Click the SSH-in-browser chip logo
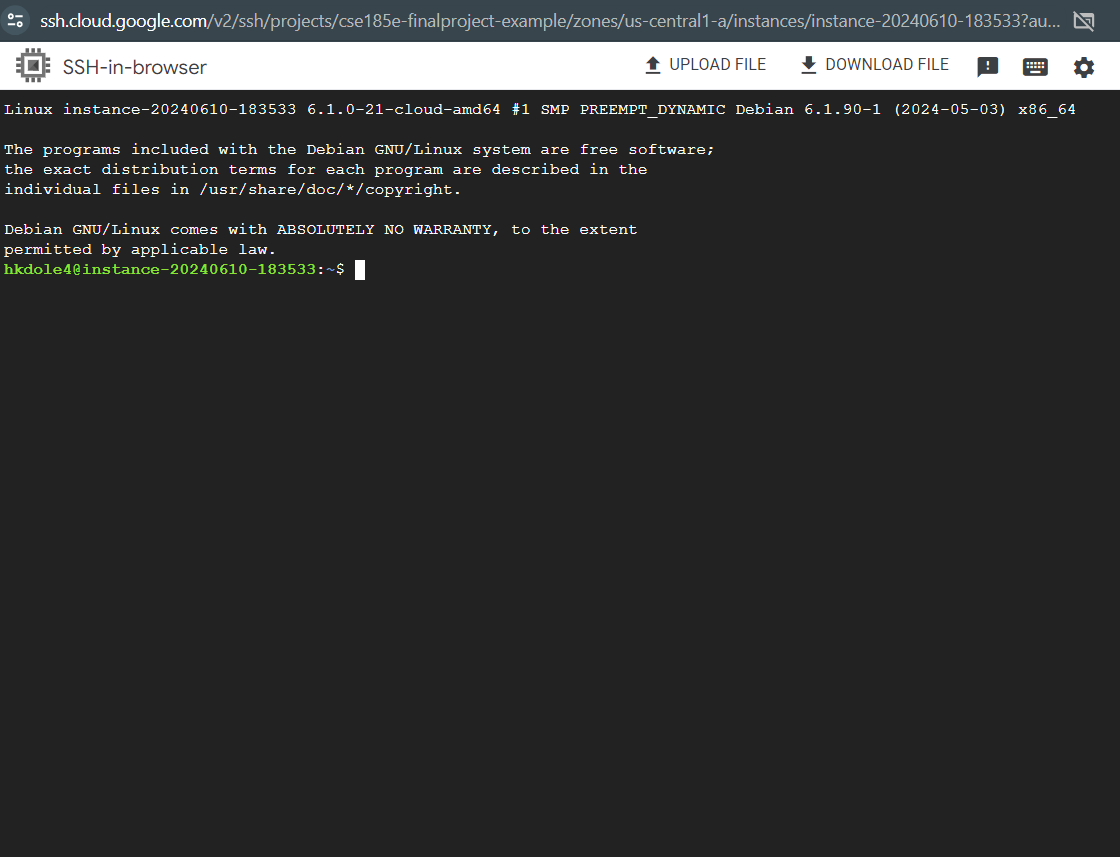1120x857 pixels. coord(33,67)
